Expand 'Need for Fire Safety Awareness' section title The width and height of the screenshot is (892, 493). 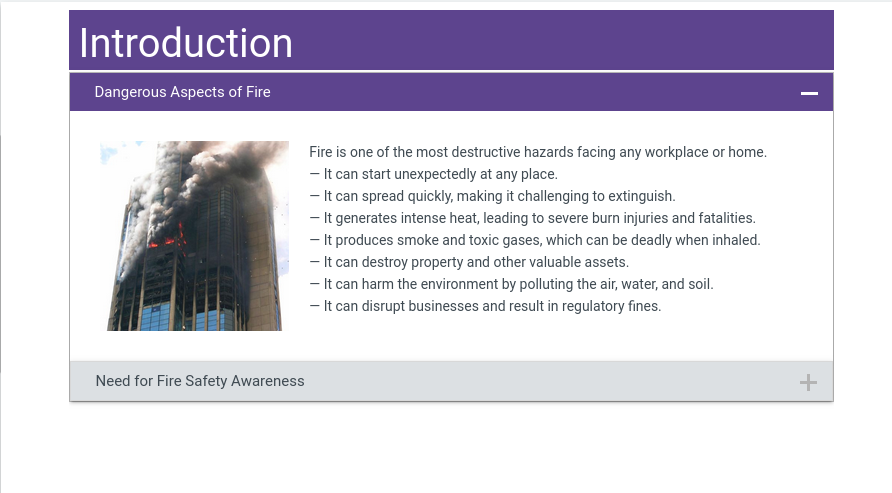coord(200,381)
